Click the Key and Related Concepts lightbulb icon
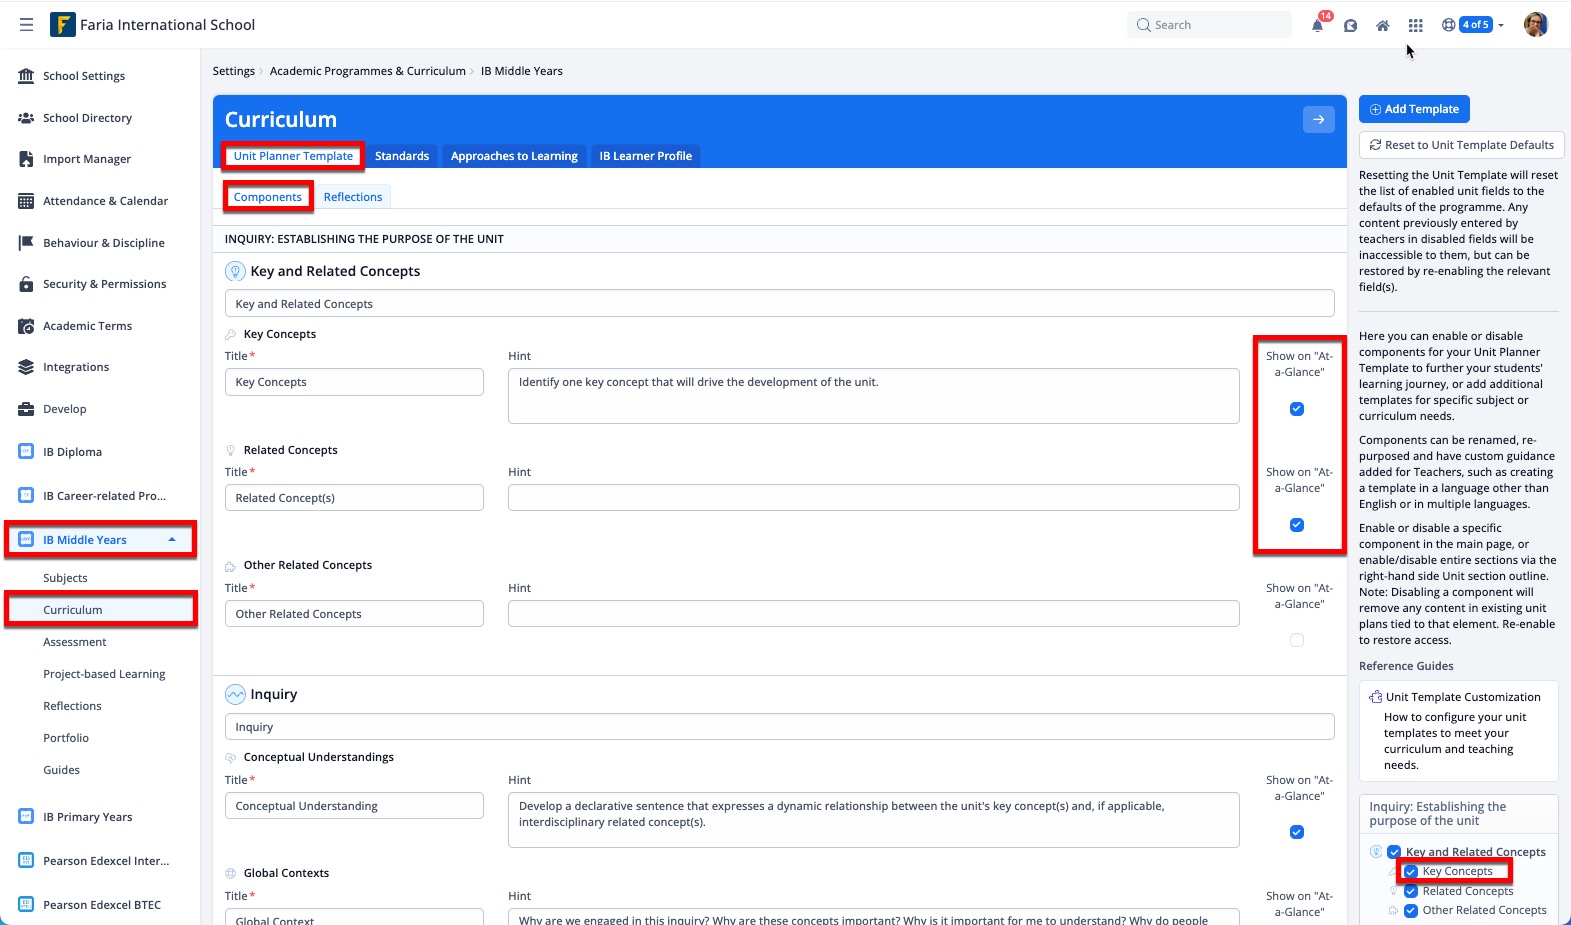The width and height of the screenshot is (1571, 925). coord(235,271)
